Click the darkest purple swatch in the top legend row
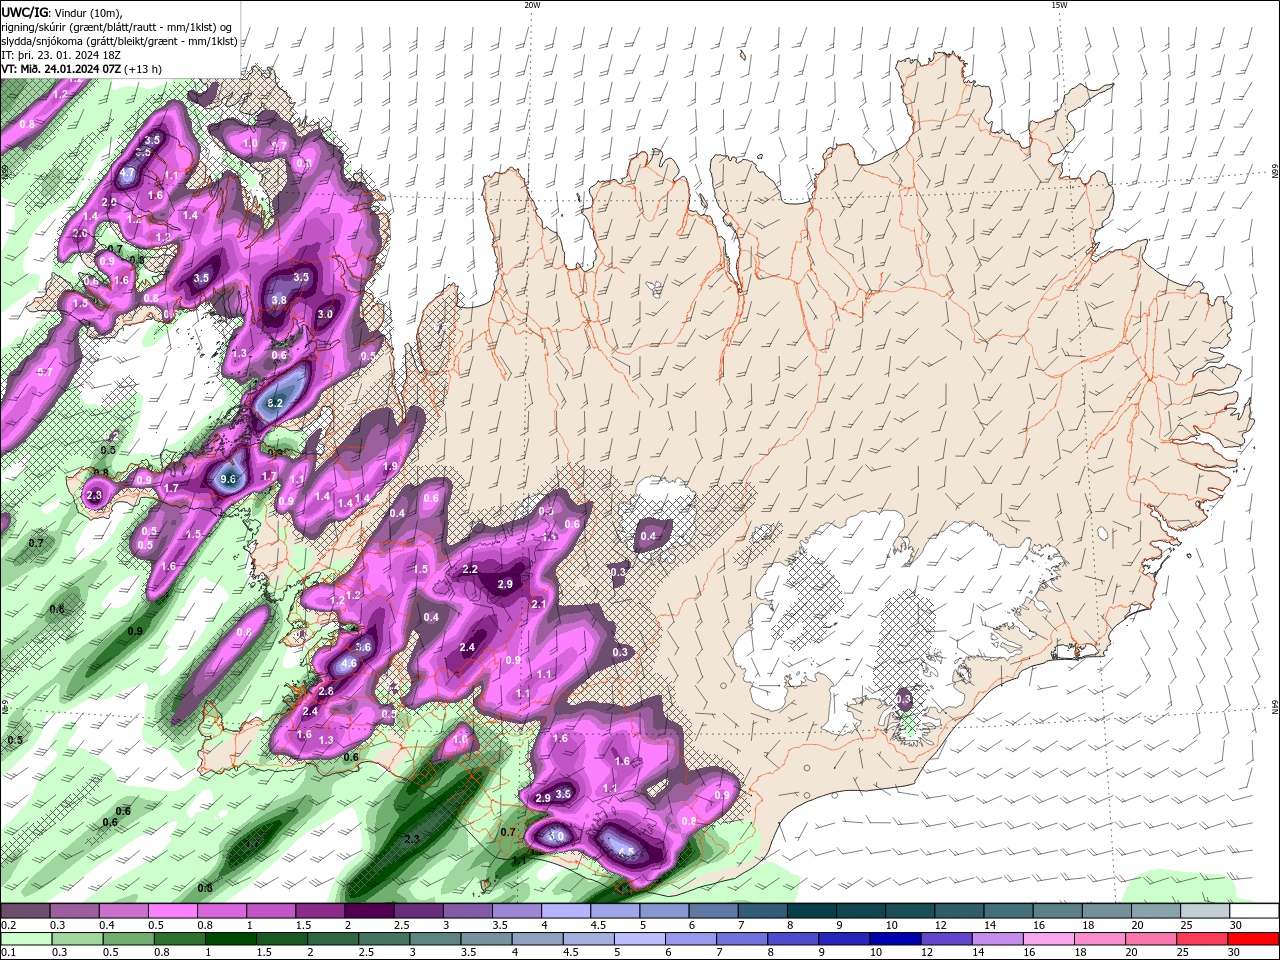This screenshot has height=960, width=1280. click(x=369, y=911)
